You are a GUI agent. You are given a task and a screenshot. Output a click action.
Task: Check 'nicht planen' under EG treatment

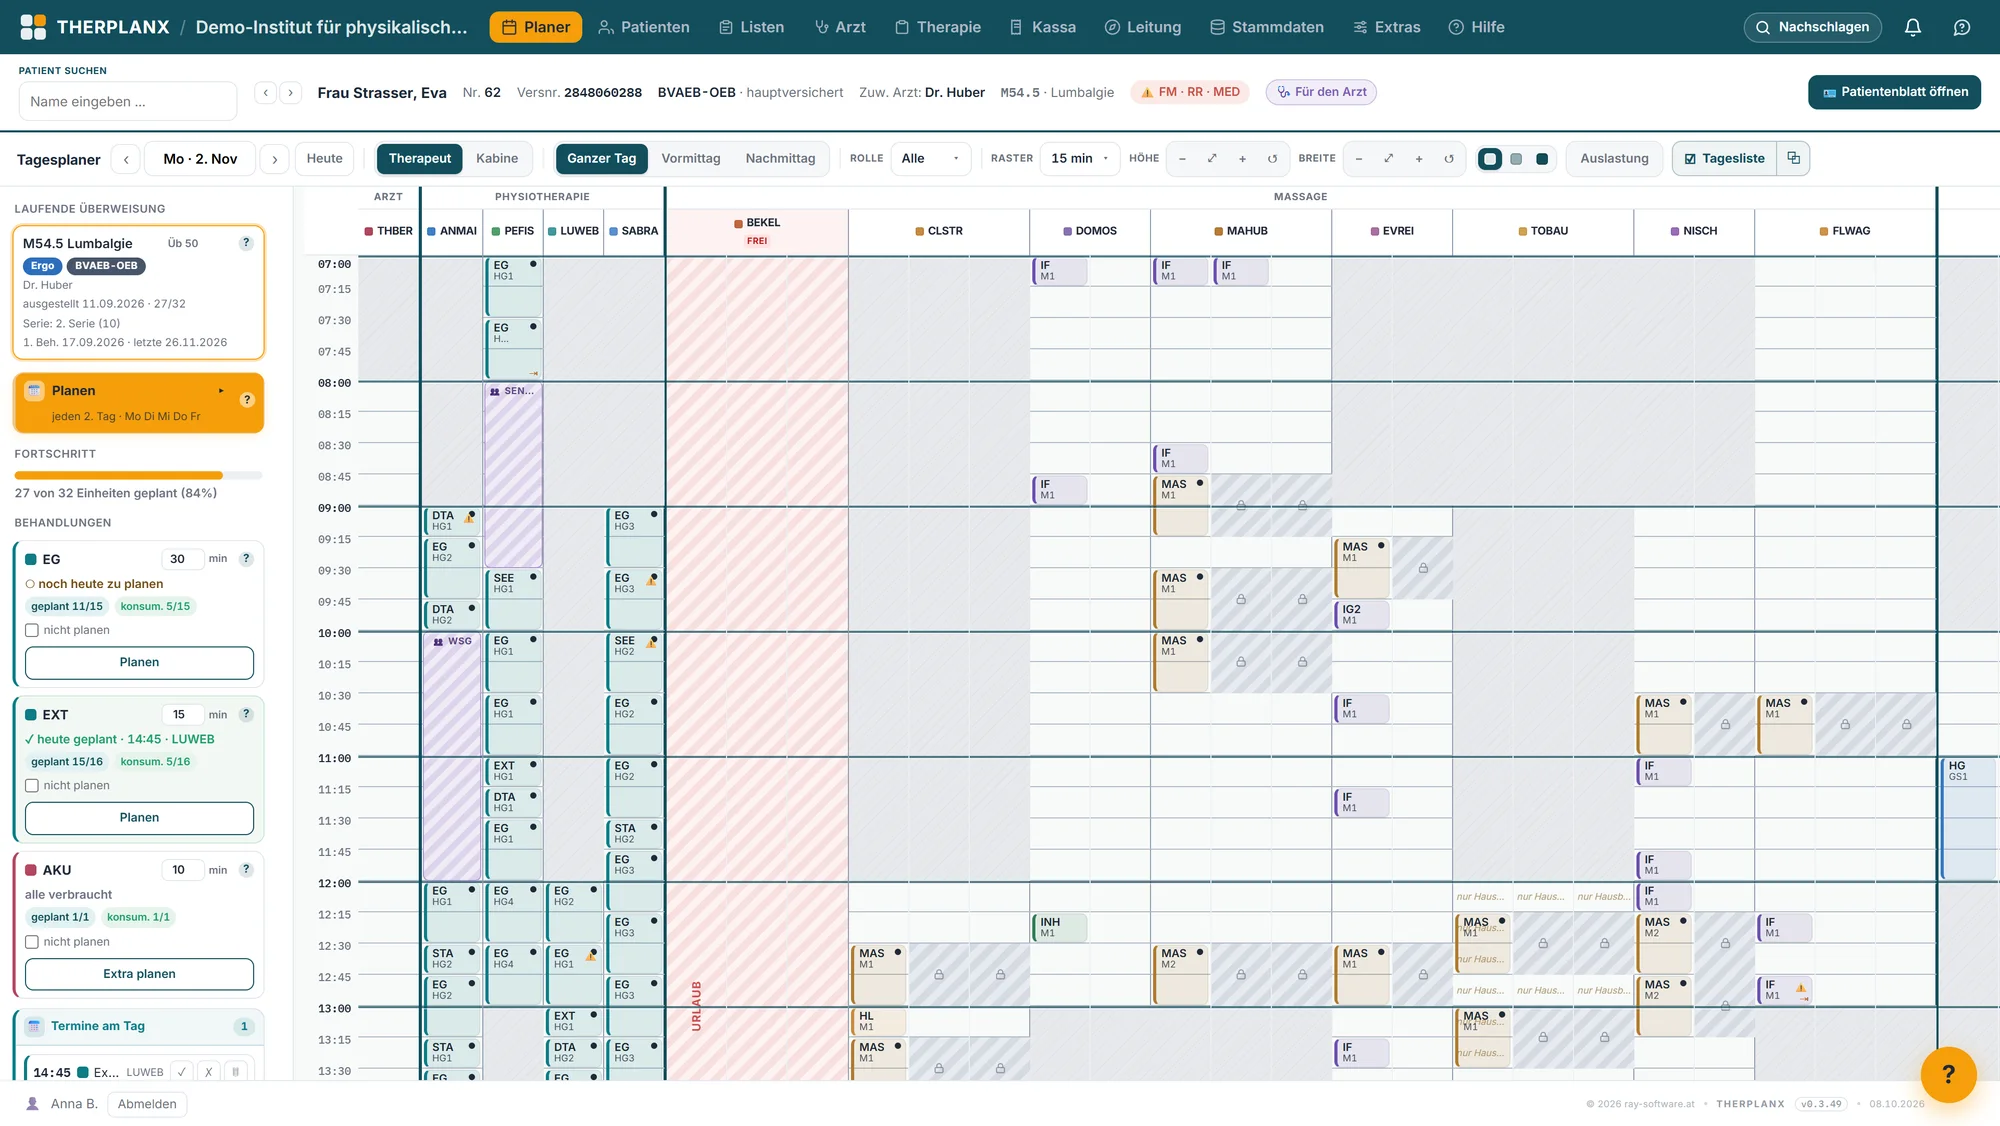pos(32,630)
